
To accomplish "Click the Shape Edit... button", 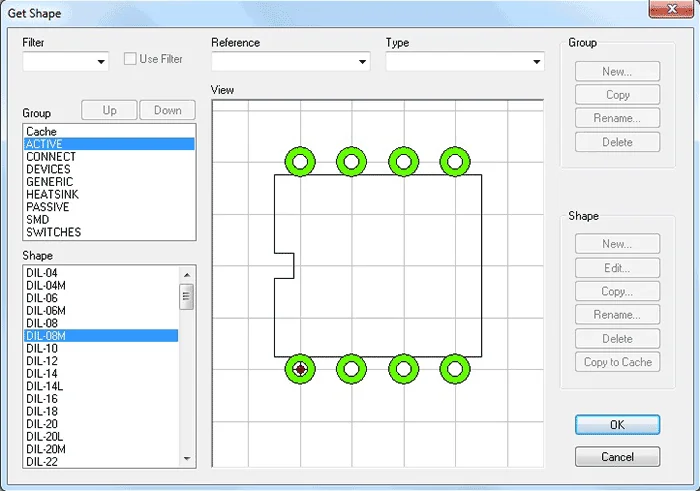I will (617, 268).
